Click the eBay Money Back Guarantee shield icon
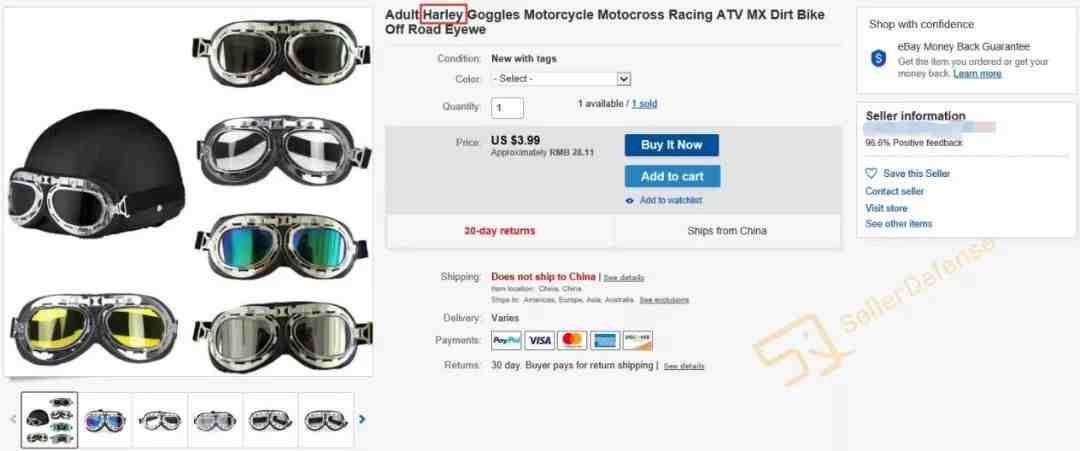The width and height of the screenshot is (1080, 451). click(x=879, y=59)
